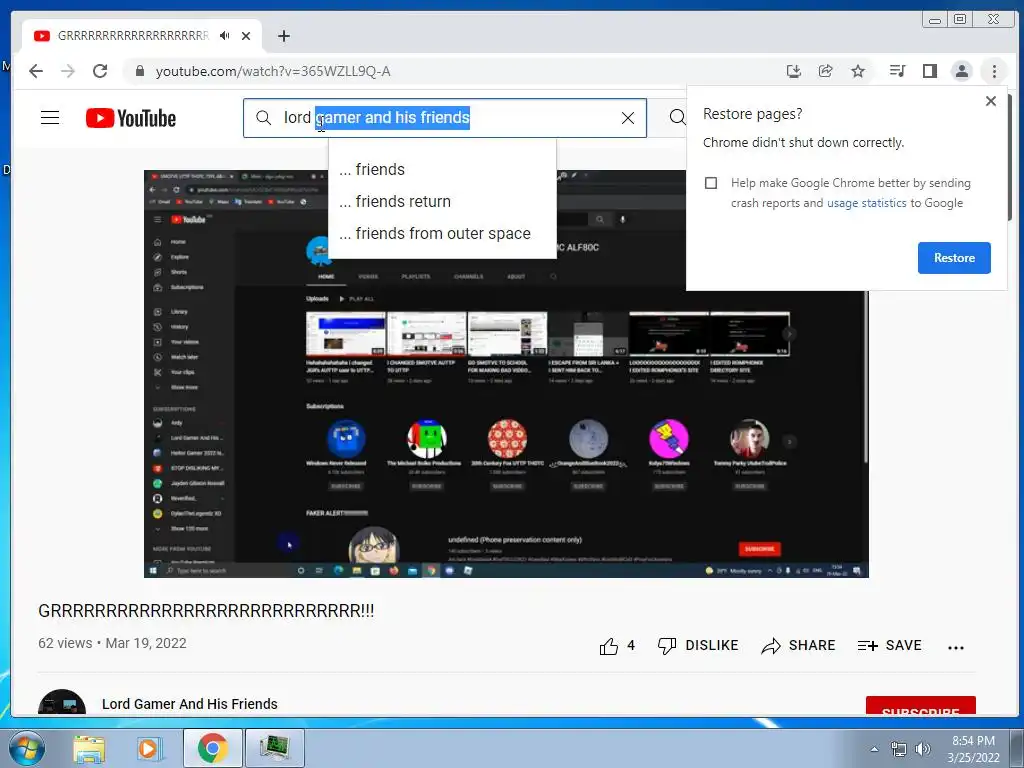The image size is (1024, 768).
Task: Click the forward navigation arrow
Action: click(68, 71)
